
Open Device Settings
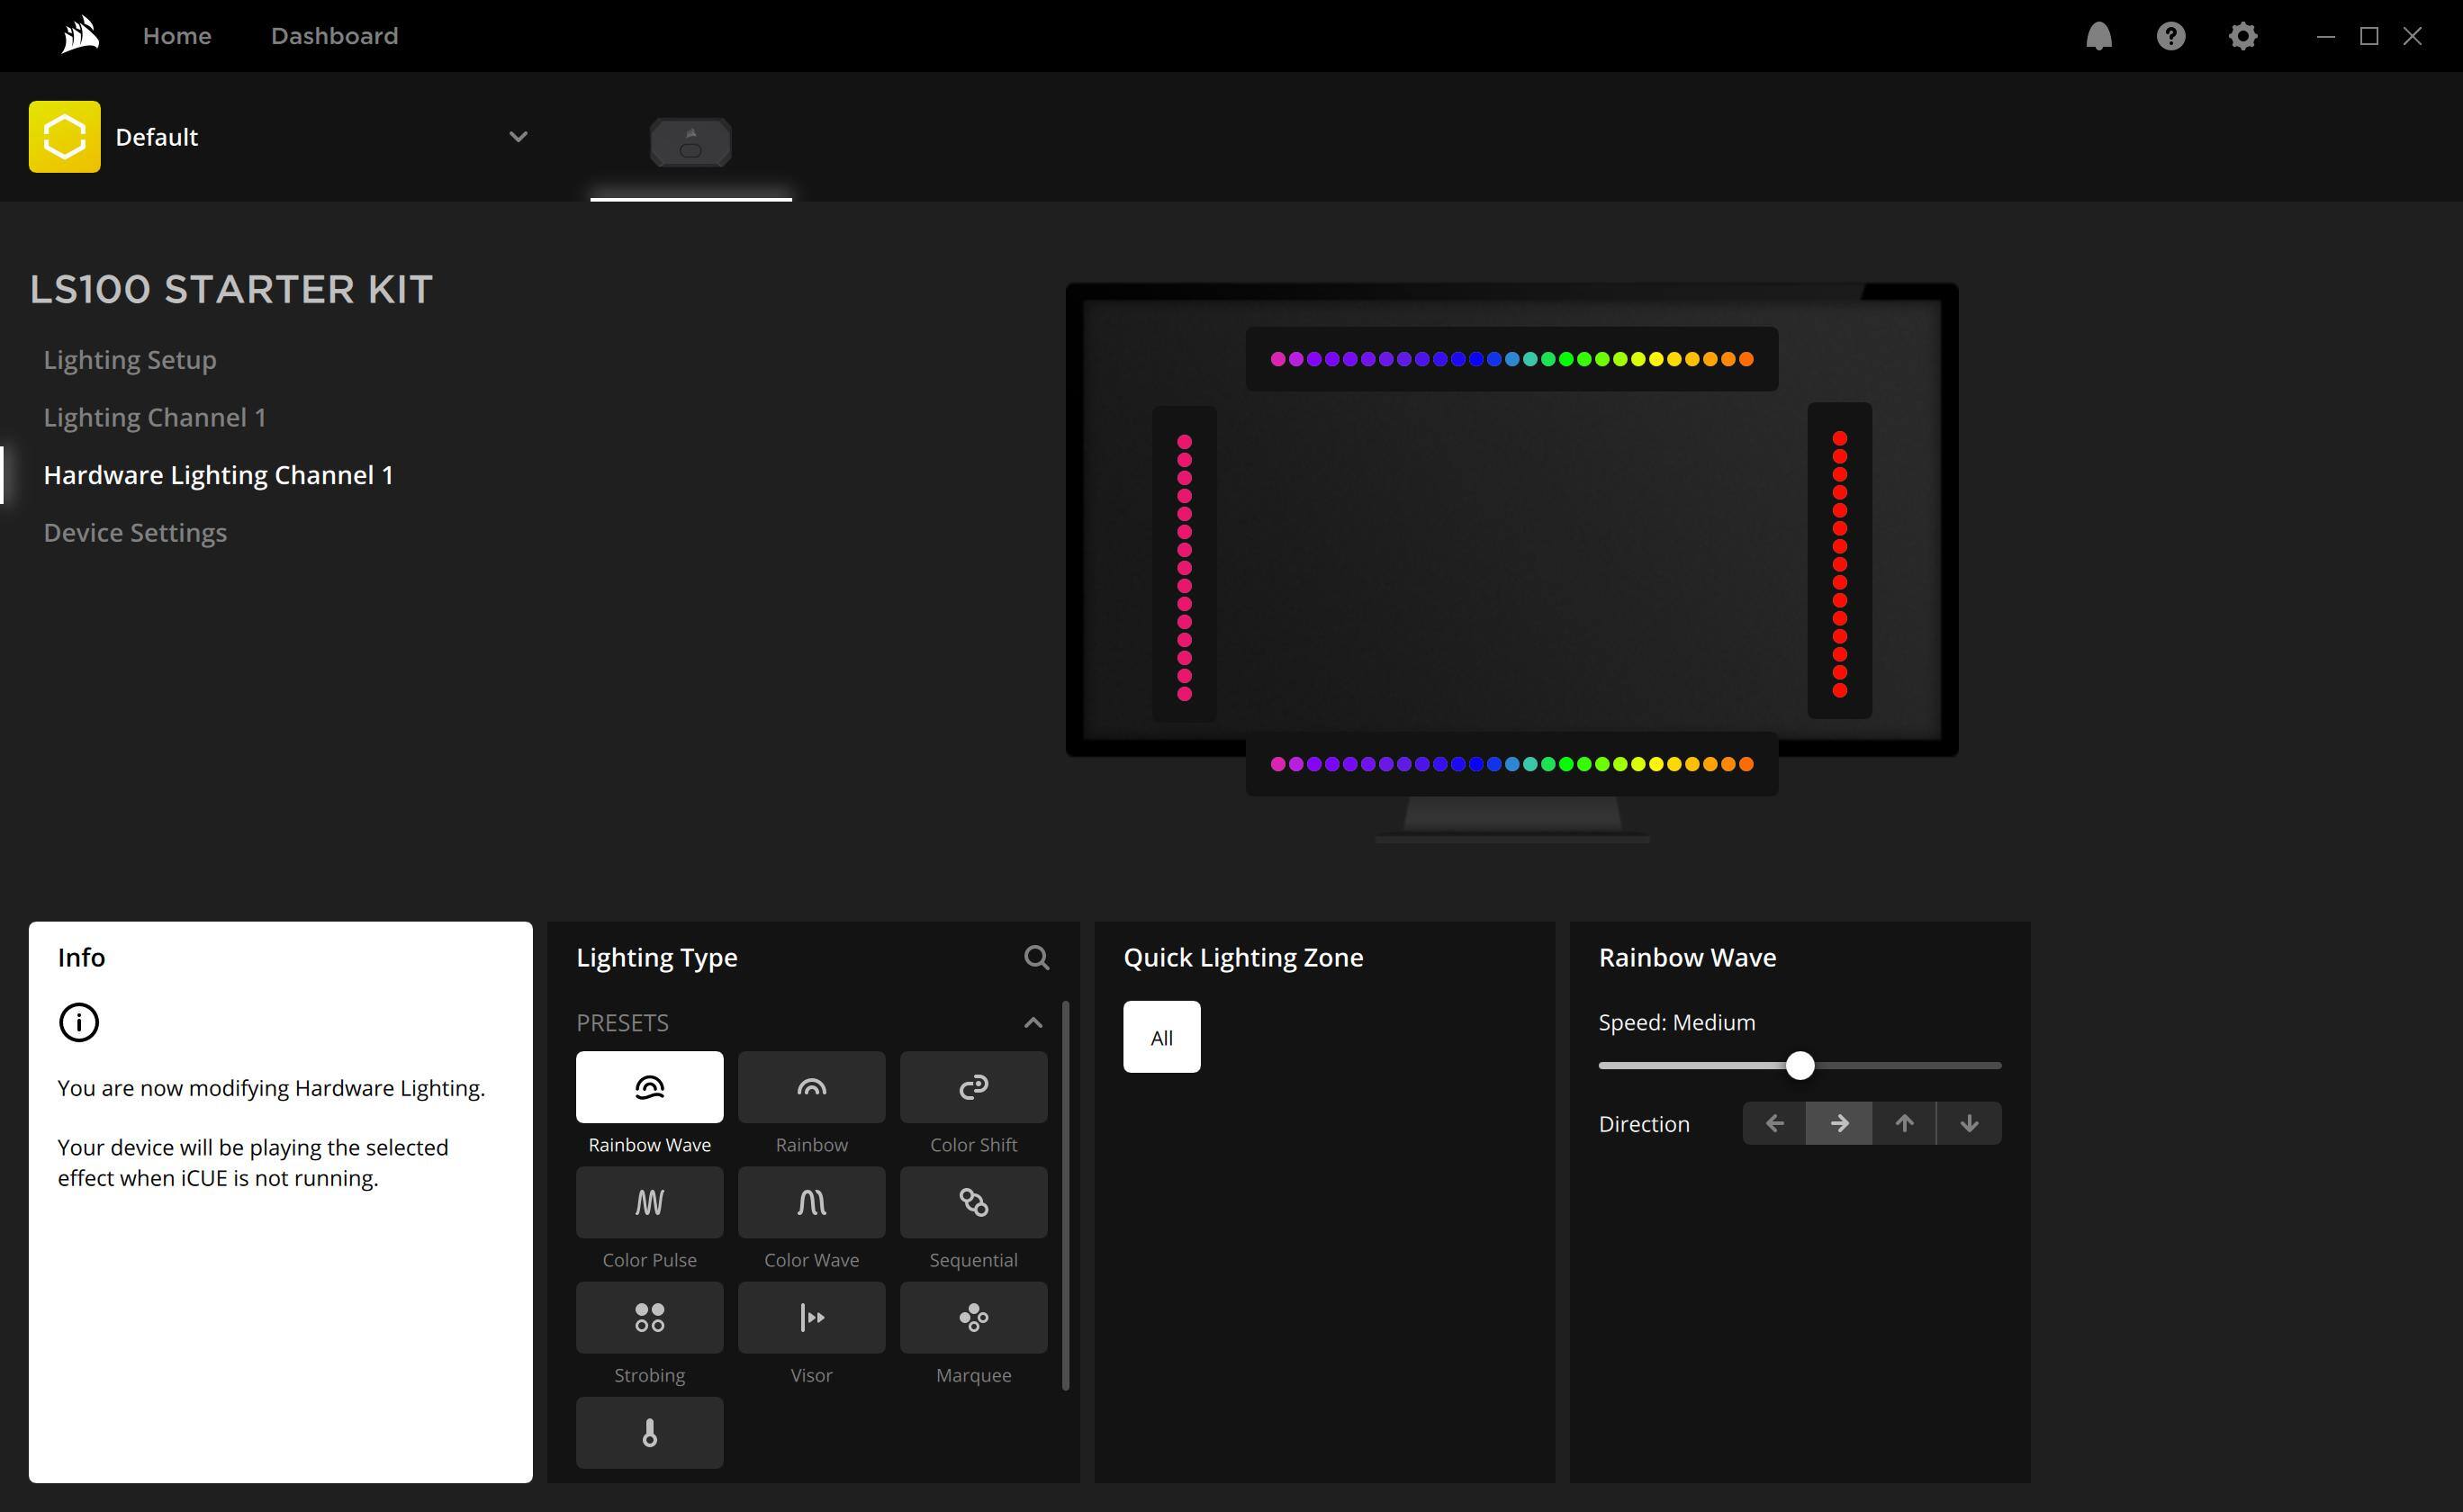click(135, 533)
